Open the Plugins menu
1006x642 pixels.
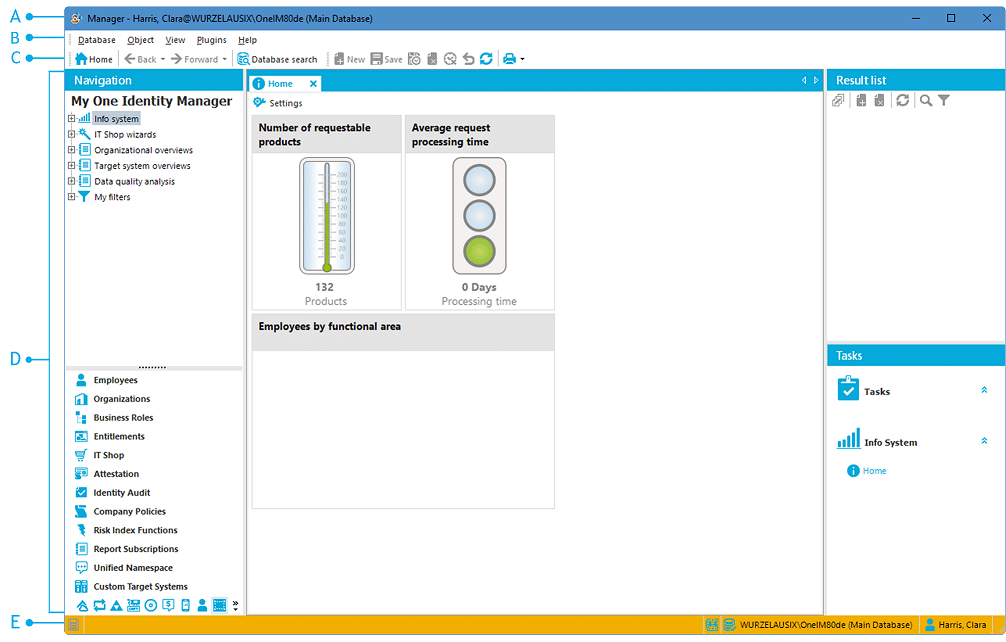(x=211, y=40)
